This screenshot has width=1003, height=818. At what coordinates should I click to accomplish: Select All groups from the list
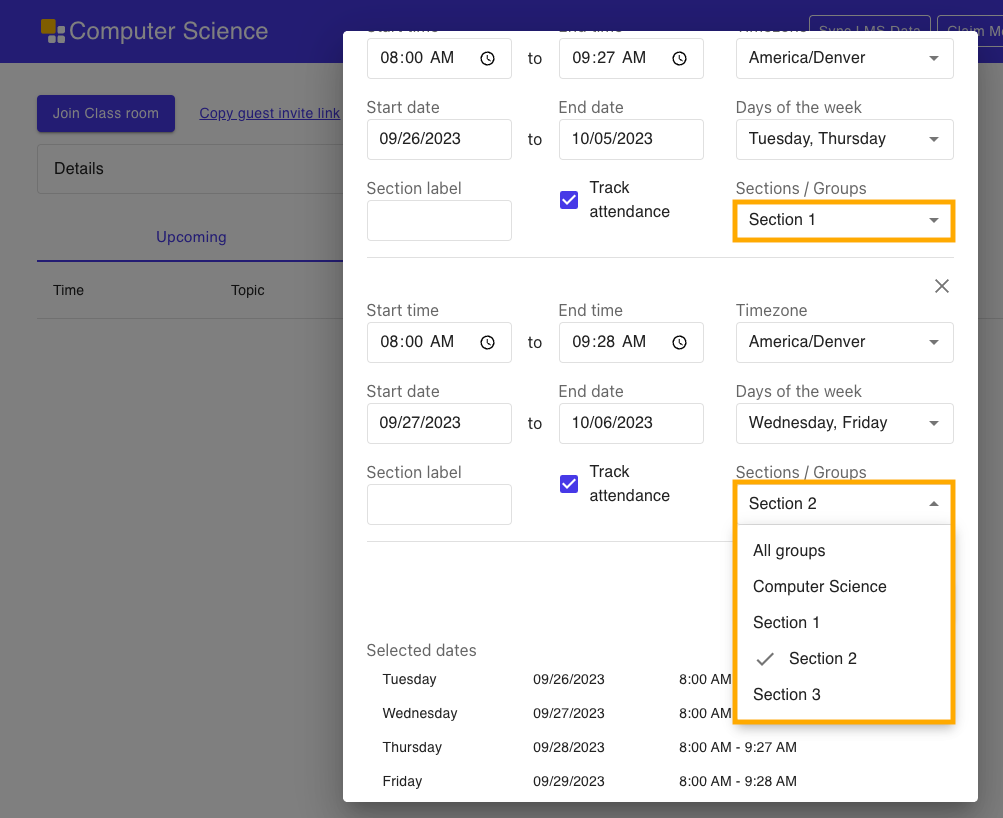[x=789, y=551]
